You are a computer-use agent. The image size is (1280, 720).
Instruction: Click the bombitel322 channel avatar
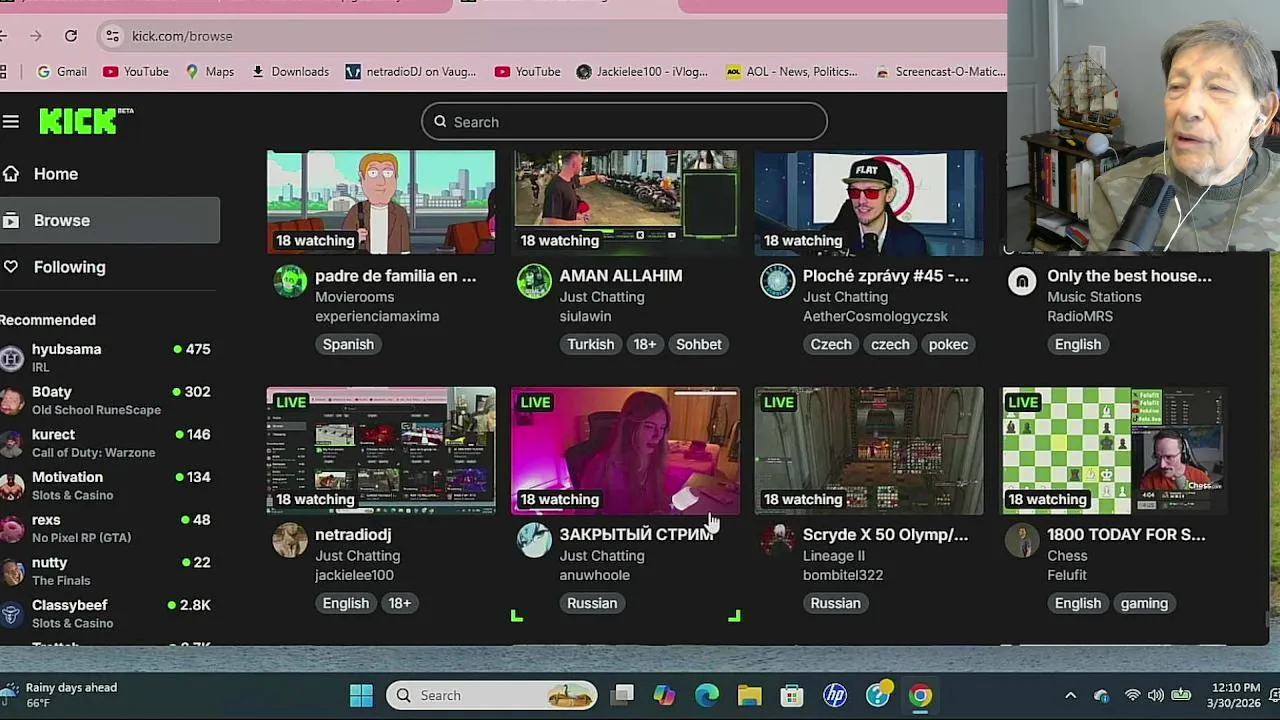[777, 540]
